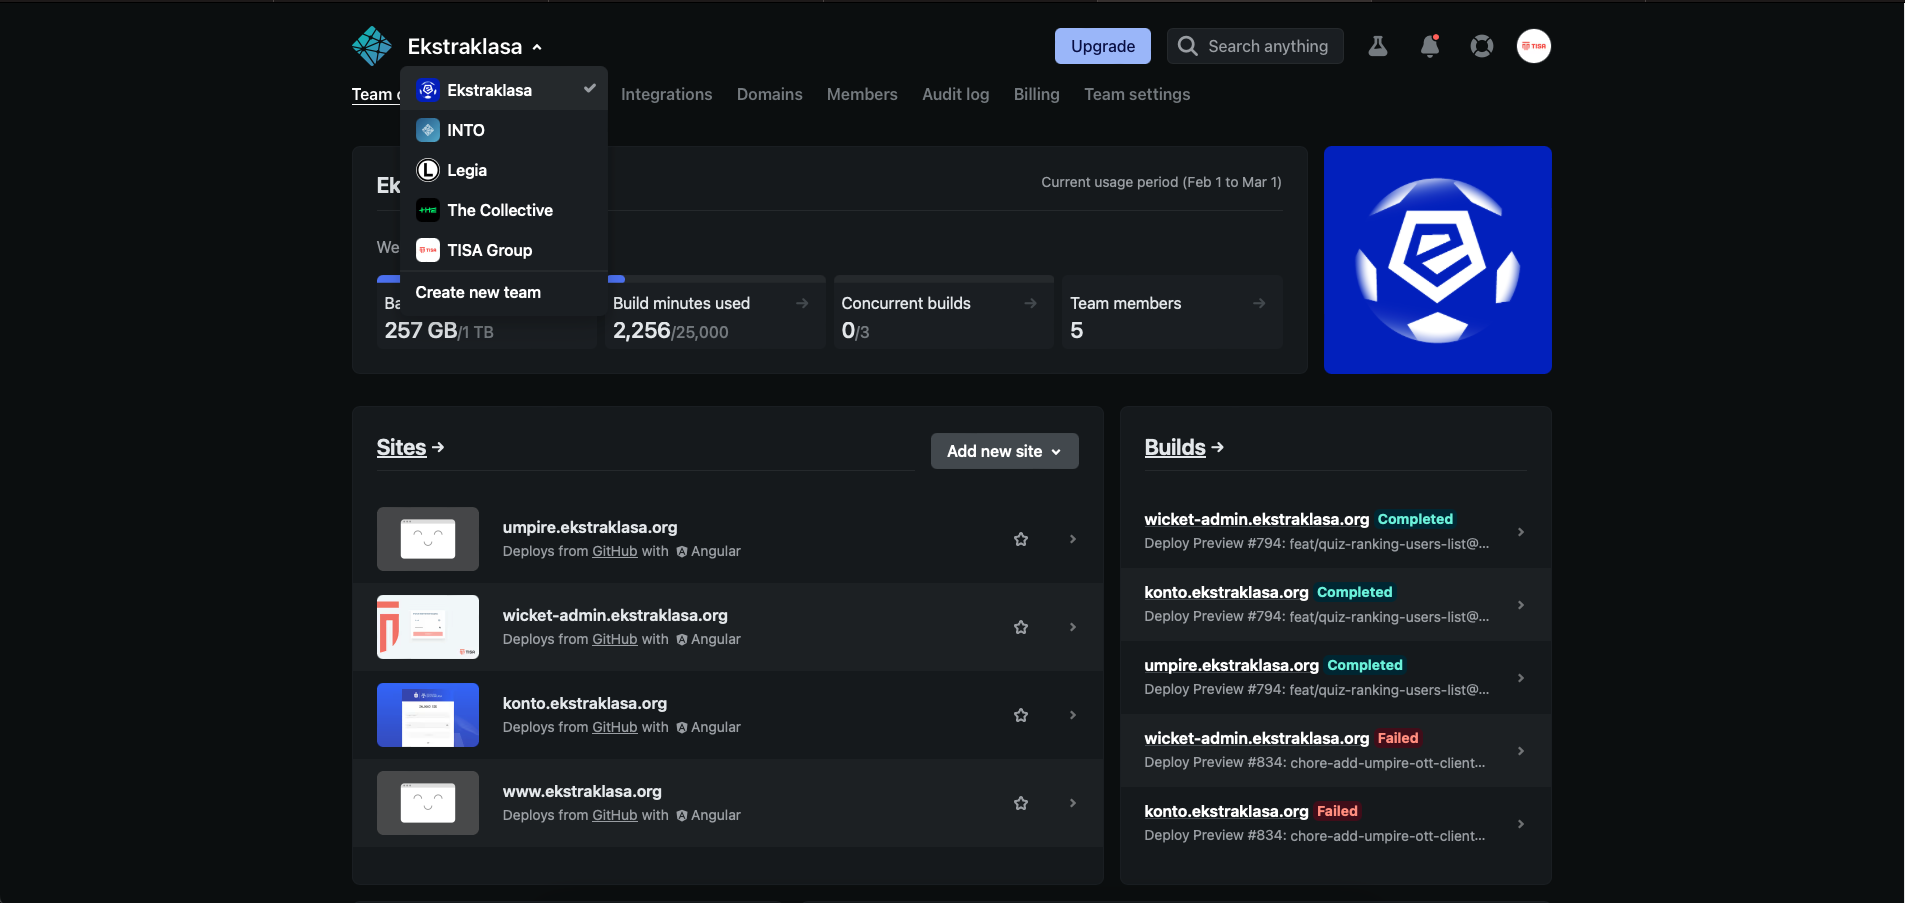Viewport: 1905px width, 903px height.
Task: Open chevron of Completed wicket-admin build
Action: coord(1521,532)
